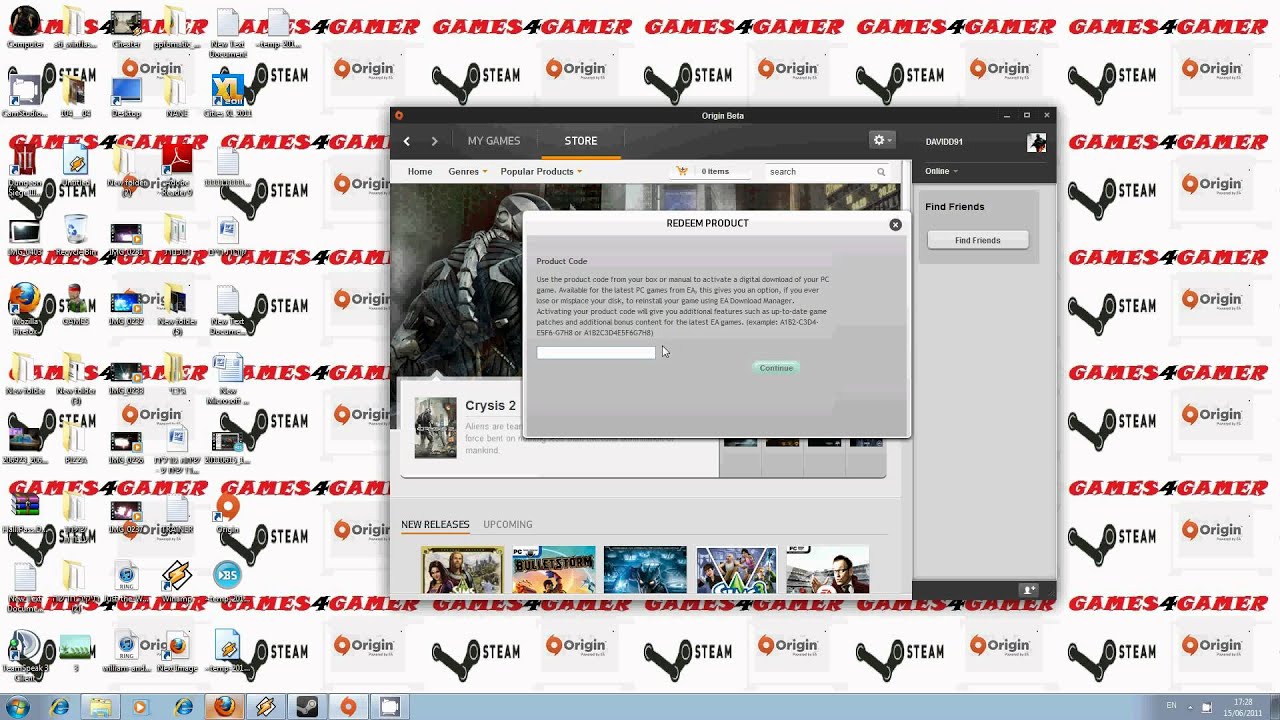
Task: Focus the product code input field
Action: pos(596,352)
